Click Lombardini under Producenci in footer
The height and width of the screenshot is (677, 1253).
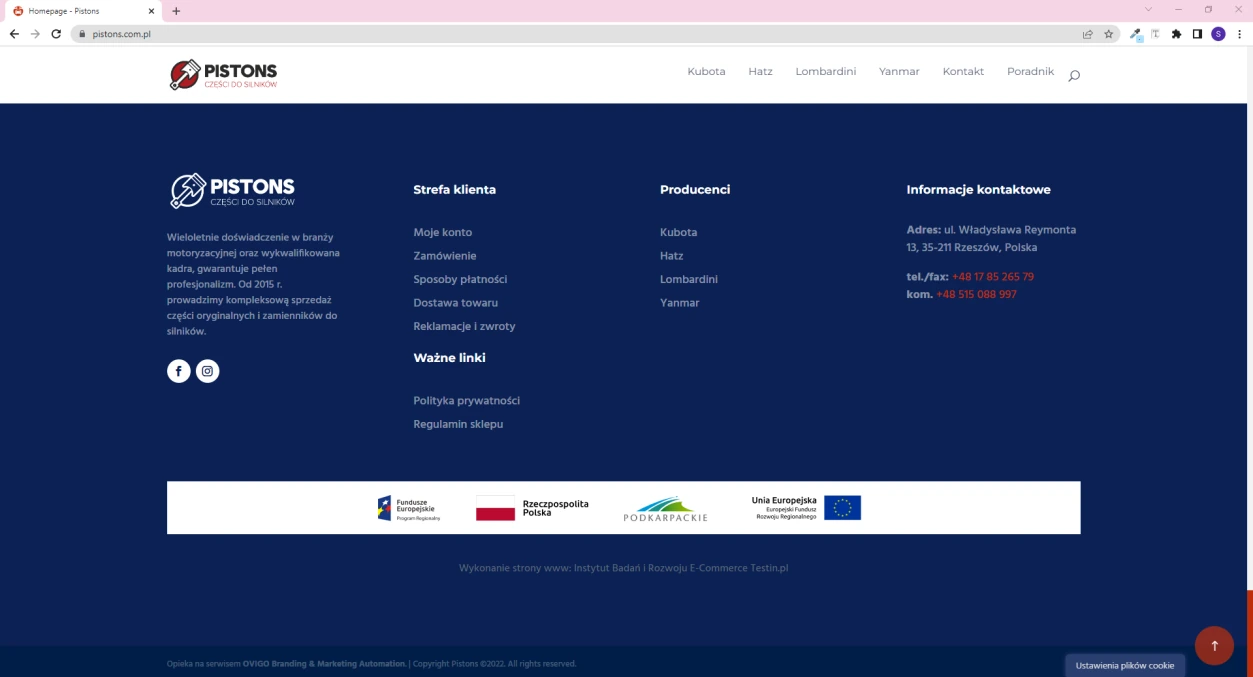(689, 279)
